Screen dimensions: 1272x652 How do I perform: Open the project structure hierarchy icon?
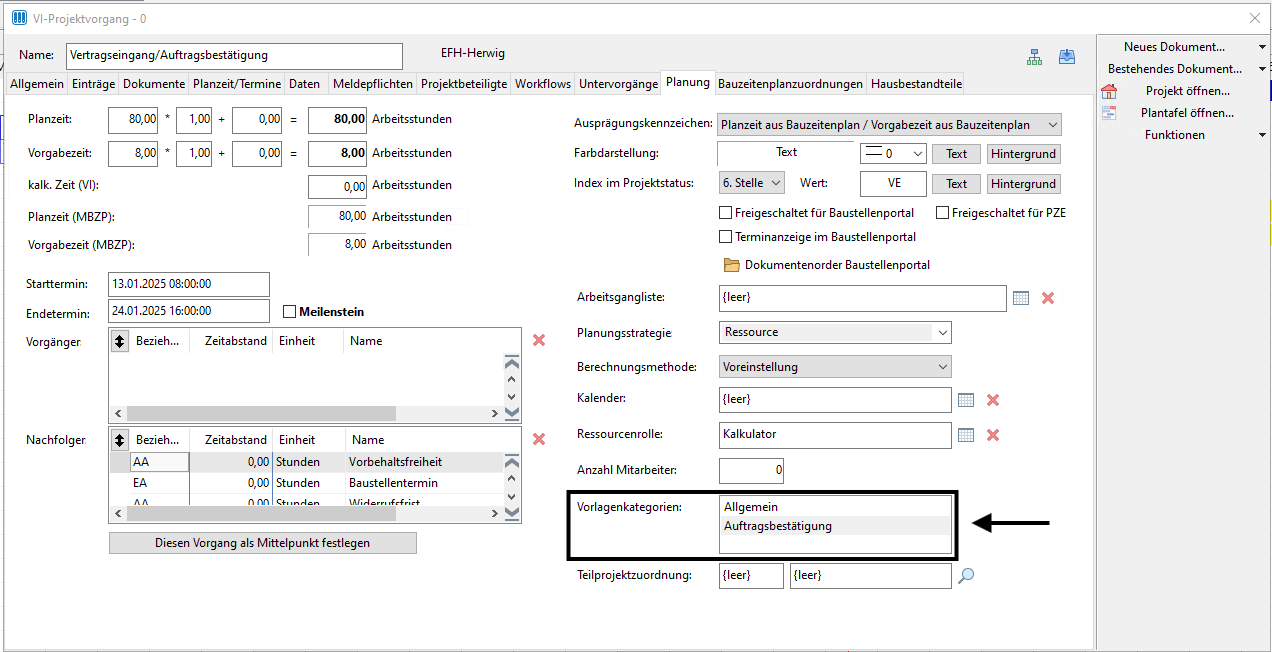tap(1034, 57)
